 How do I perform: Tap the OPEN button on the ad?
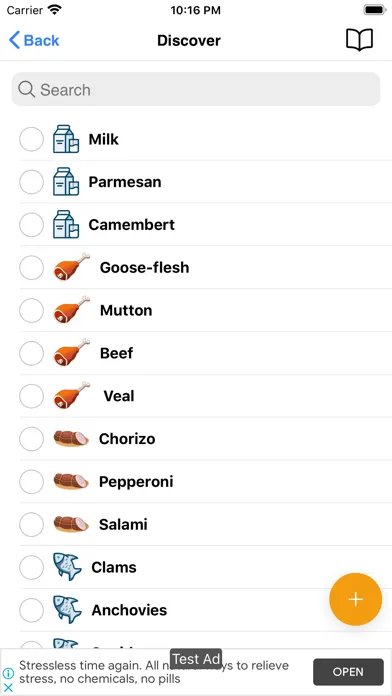click(x=348, y=672)
